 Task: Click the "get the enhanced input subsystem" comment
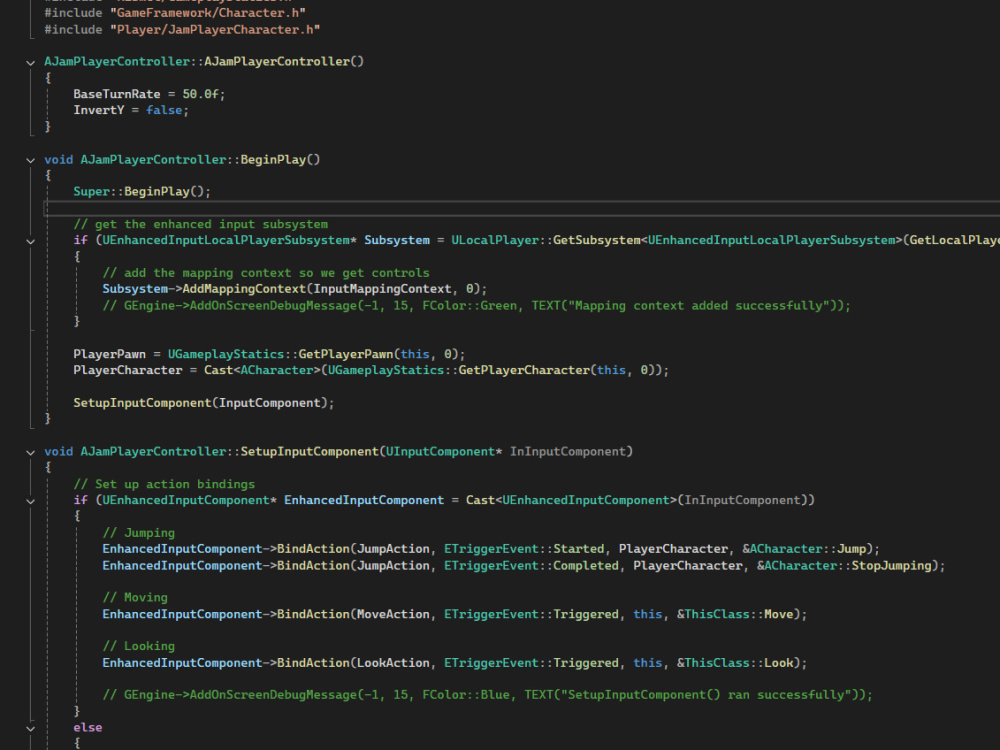click(x=200, y=224)
